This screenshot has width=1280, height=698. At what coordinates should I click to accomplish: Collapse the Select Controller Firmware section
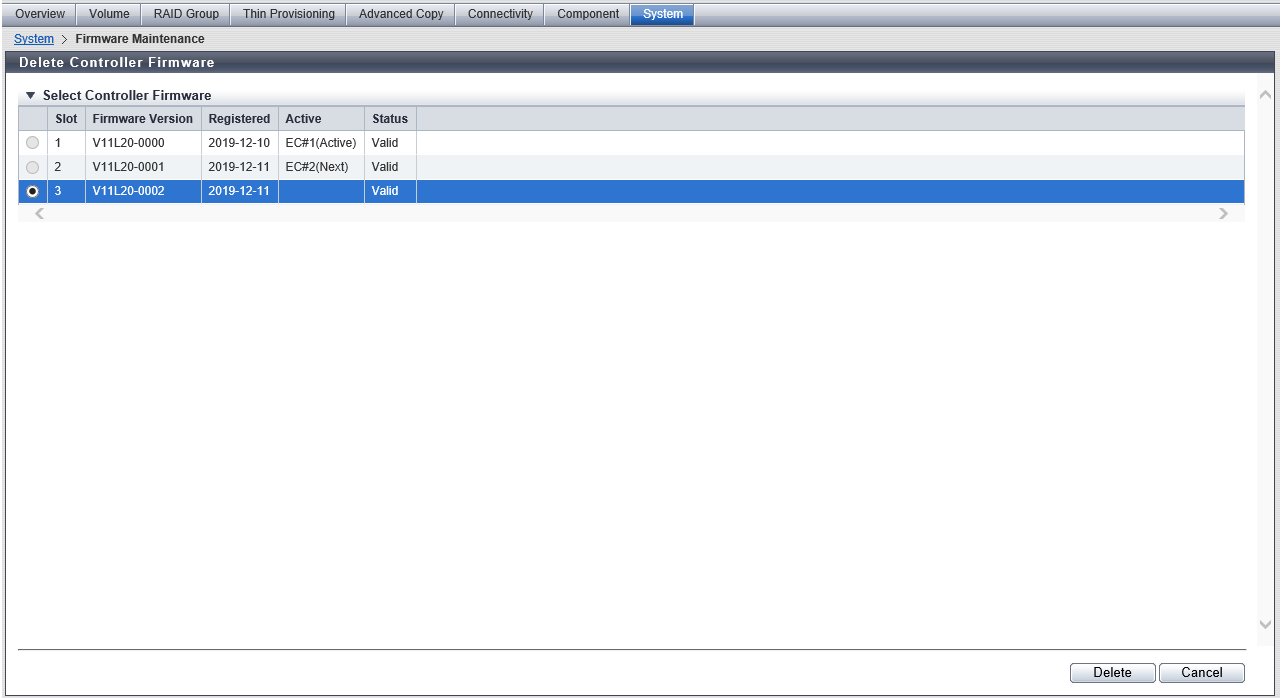point(31,96)
